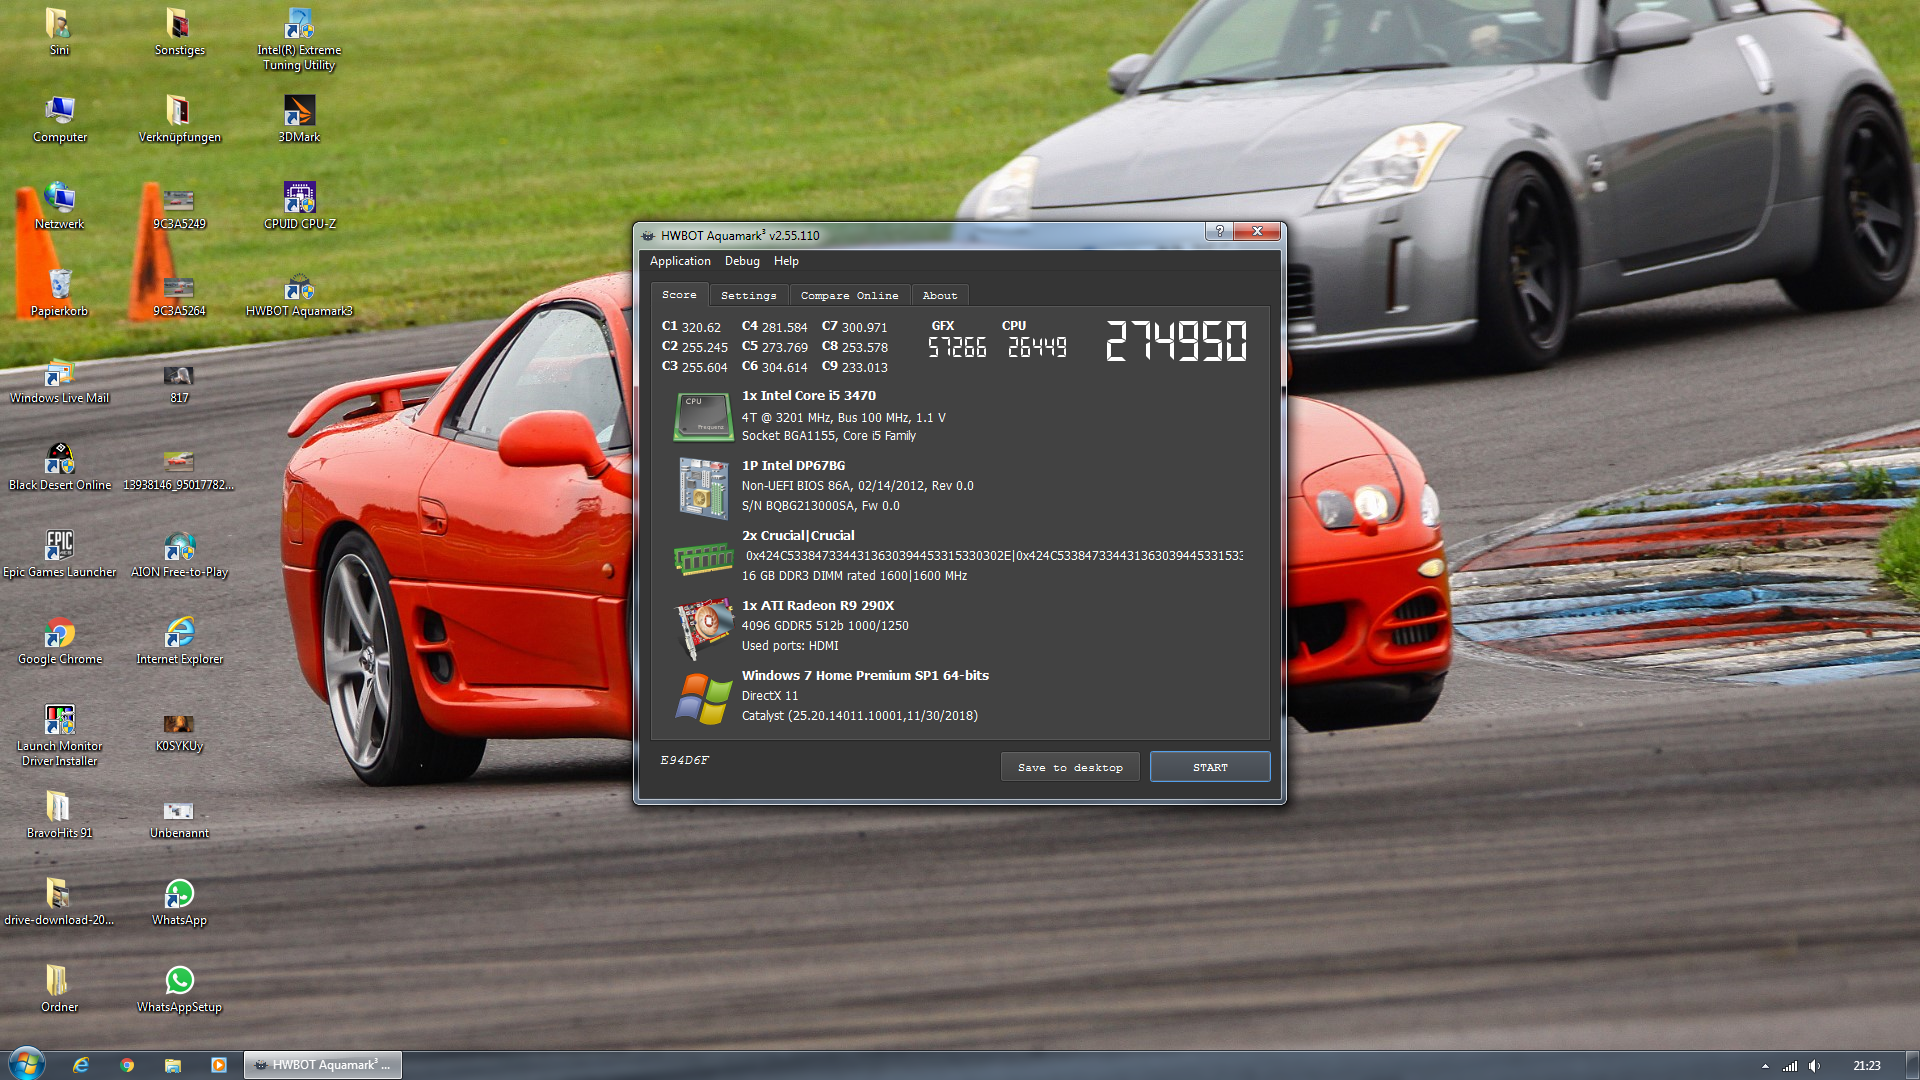The image size is (1920, 1080).
Task: Switch to the About tab
Action: pos(940,296)
